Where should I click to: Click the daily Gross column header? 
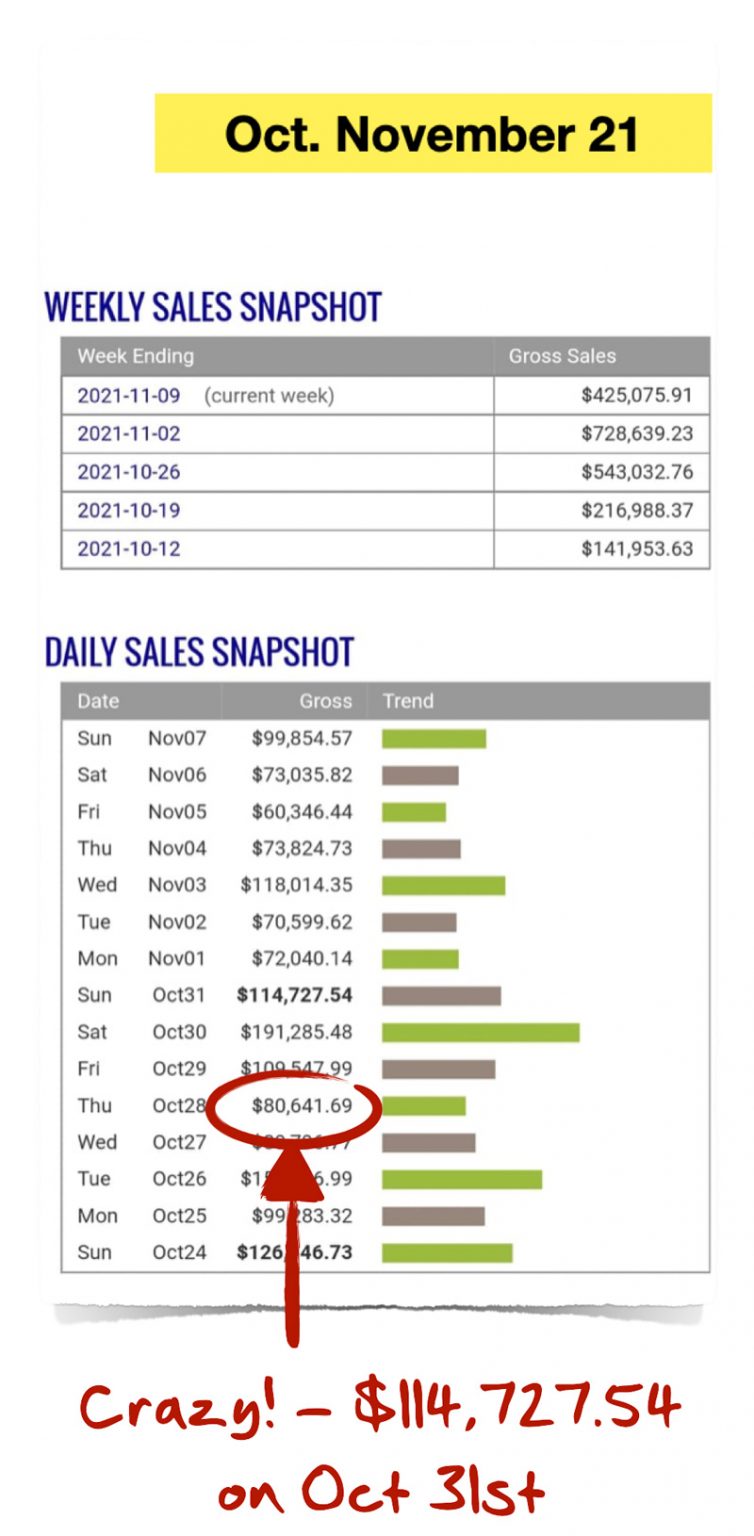pos(325,701)
